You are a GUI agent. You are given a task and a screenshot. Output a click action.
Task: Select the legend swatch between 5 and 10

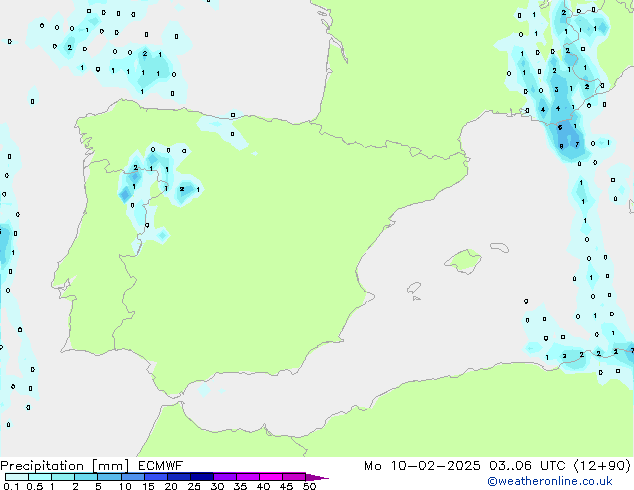pos(110,477)
